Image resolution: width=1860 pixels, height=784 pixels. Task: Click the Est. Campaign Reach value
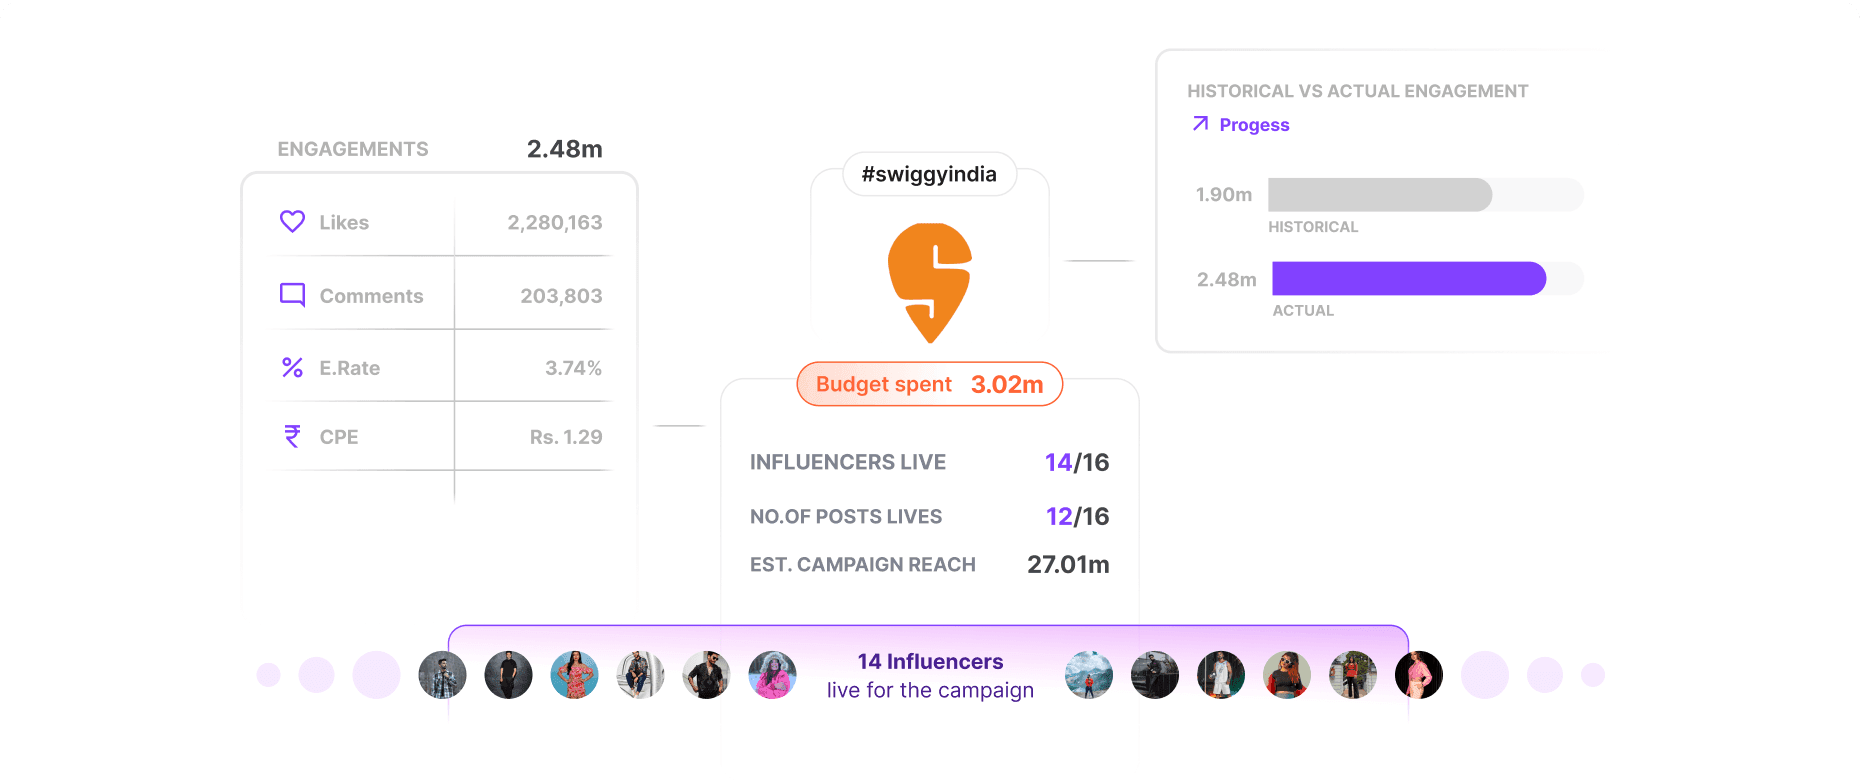[x=1068, y=564]
